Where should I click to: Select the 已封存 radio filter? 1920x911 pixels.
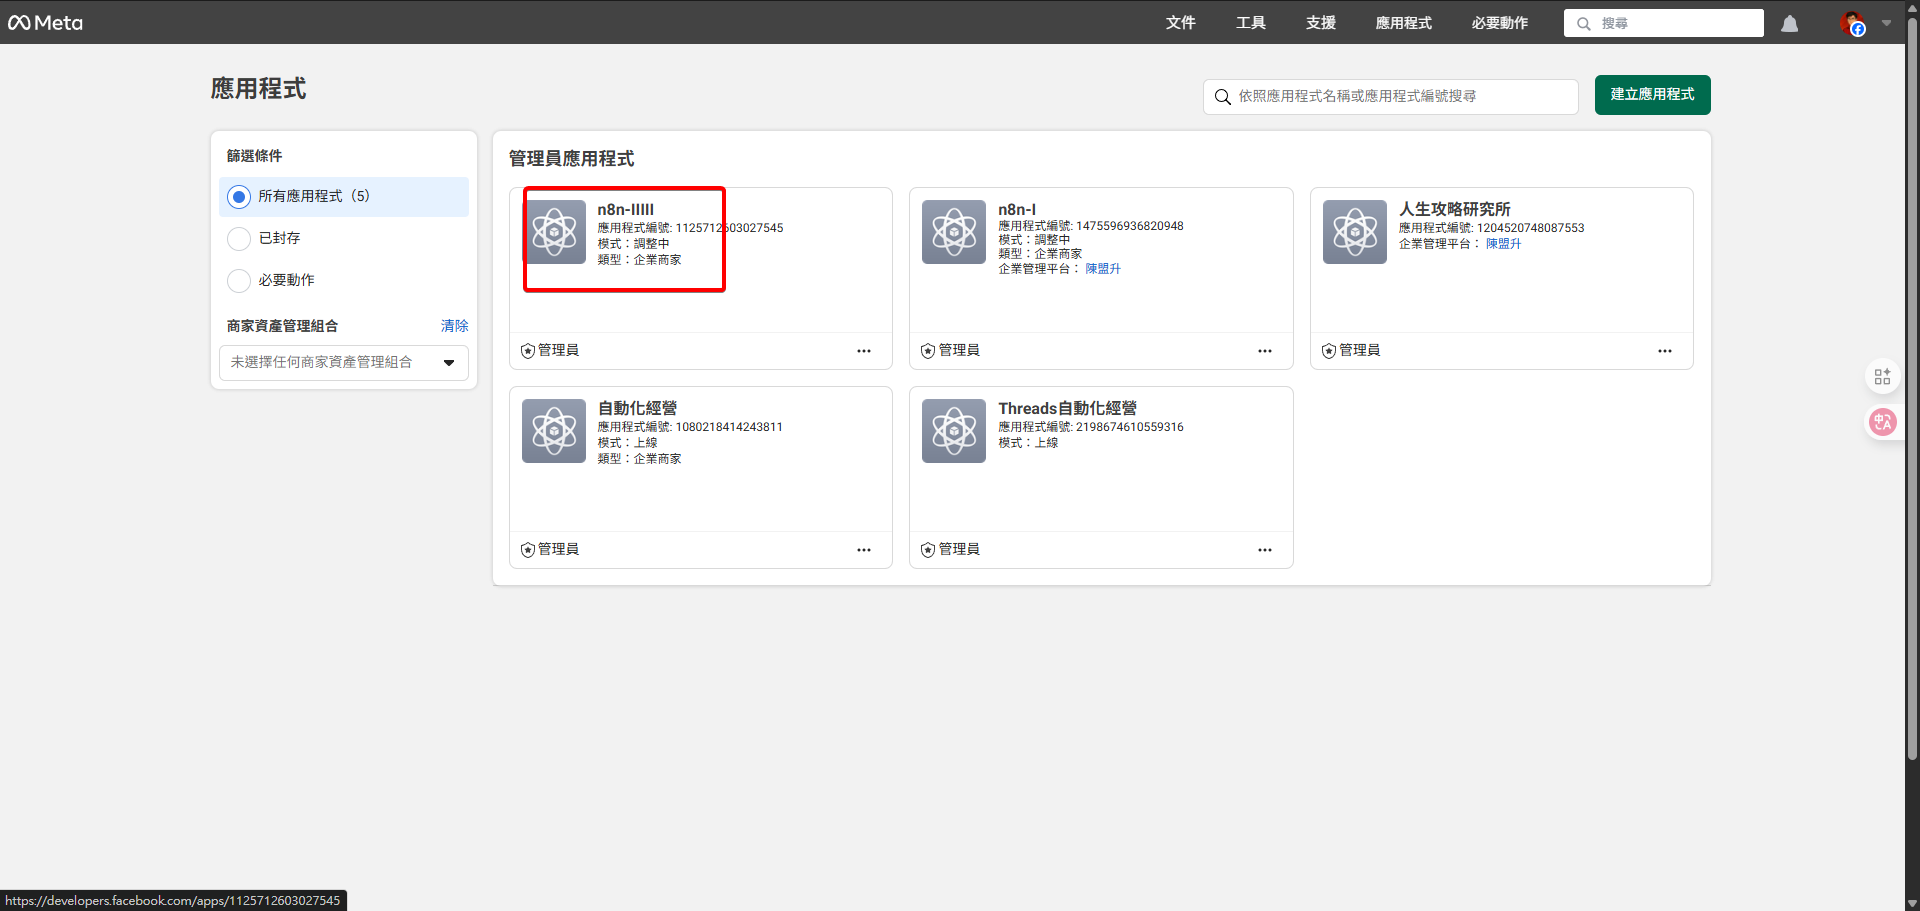click(239, 239)
